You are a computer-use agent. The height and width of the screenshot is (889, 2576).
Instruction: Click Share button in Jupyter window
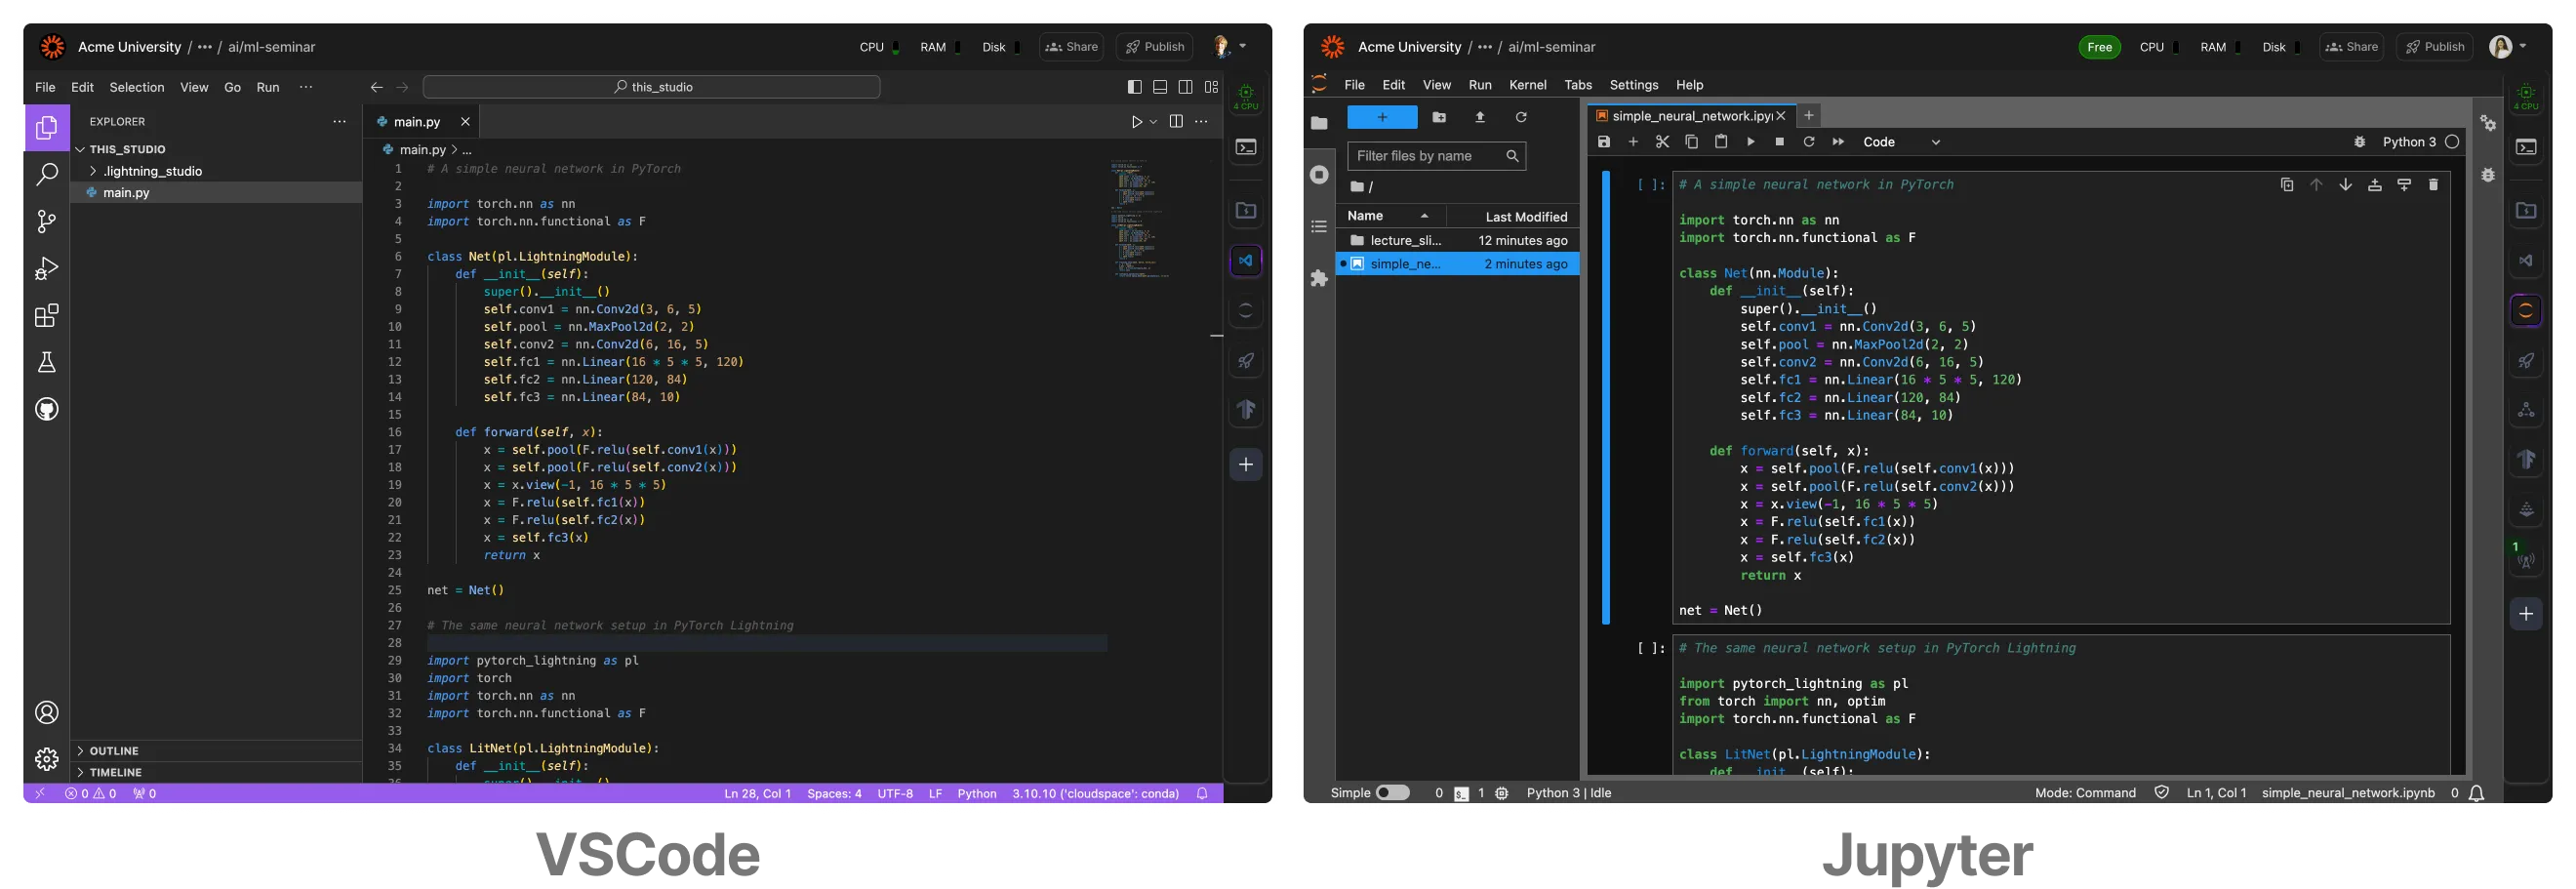coord(2351,47)
